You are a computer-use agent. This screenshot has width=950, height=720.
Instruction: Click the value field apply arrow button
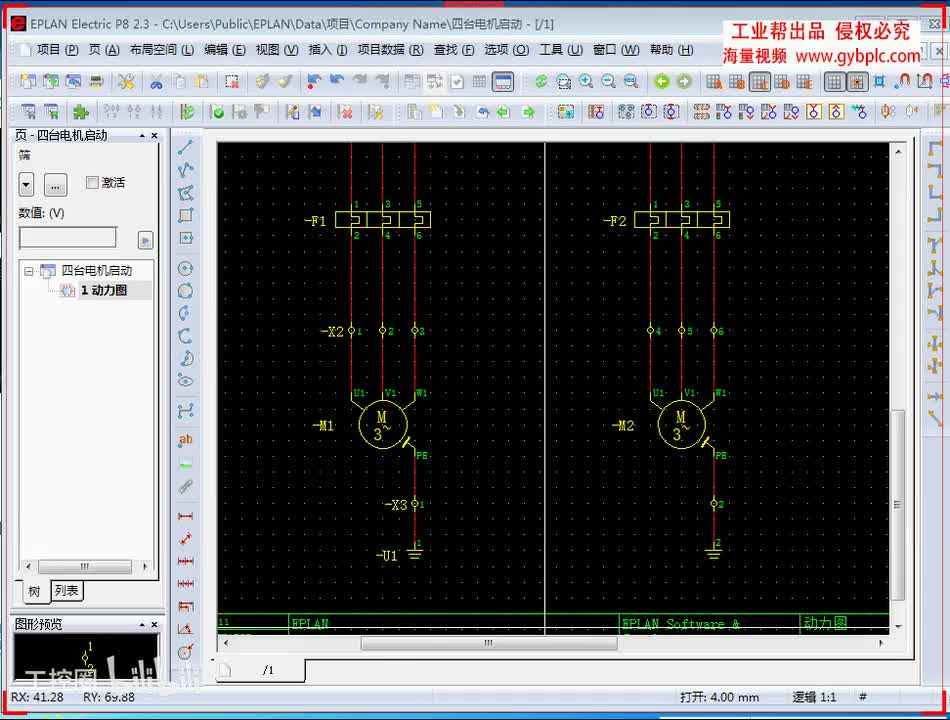pos(145,241)
